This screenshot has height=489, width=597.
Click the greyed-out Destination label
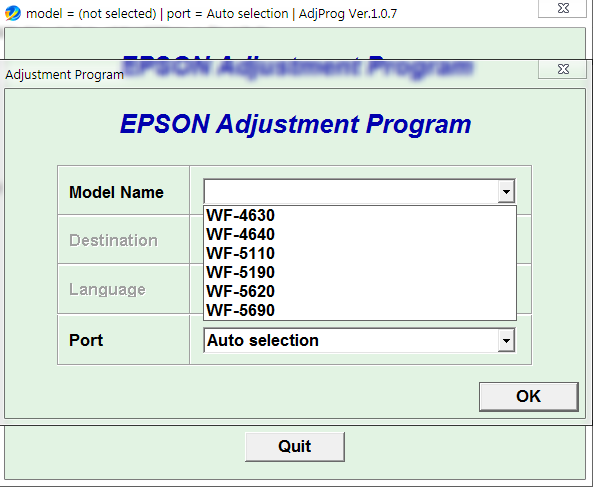coord(113,240)
